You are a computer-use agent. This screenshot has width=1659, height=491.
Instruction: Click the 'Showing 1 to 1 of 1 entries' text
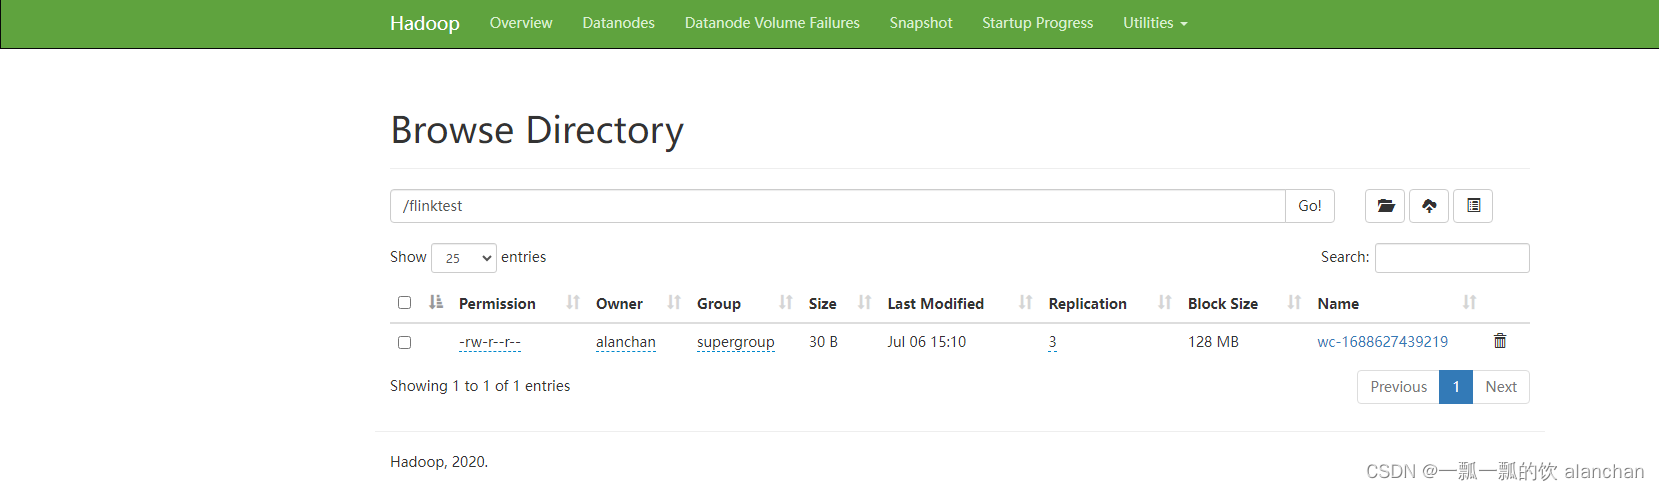(x=480, y=386)
